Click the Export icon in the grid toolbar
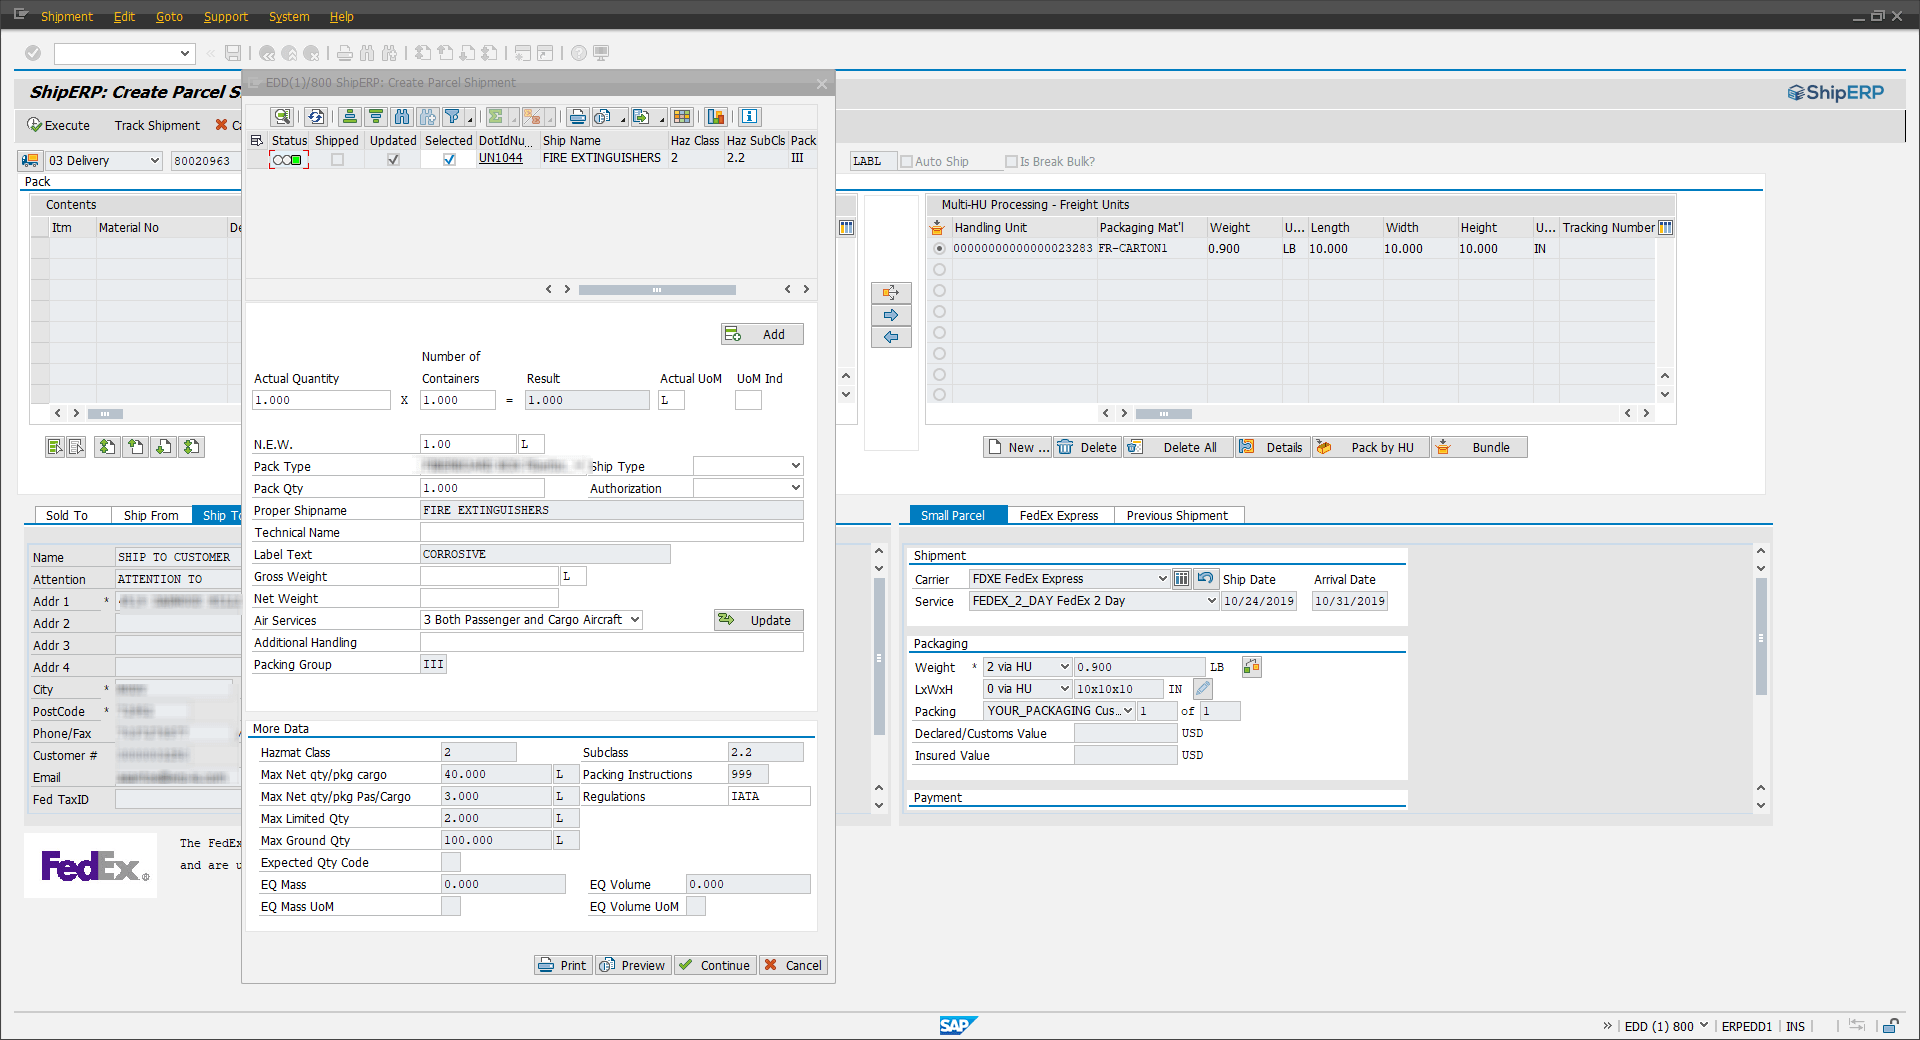The height and width of the screenshot is (1040, 1920). coord(640,117)
